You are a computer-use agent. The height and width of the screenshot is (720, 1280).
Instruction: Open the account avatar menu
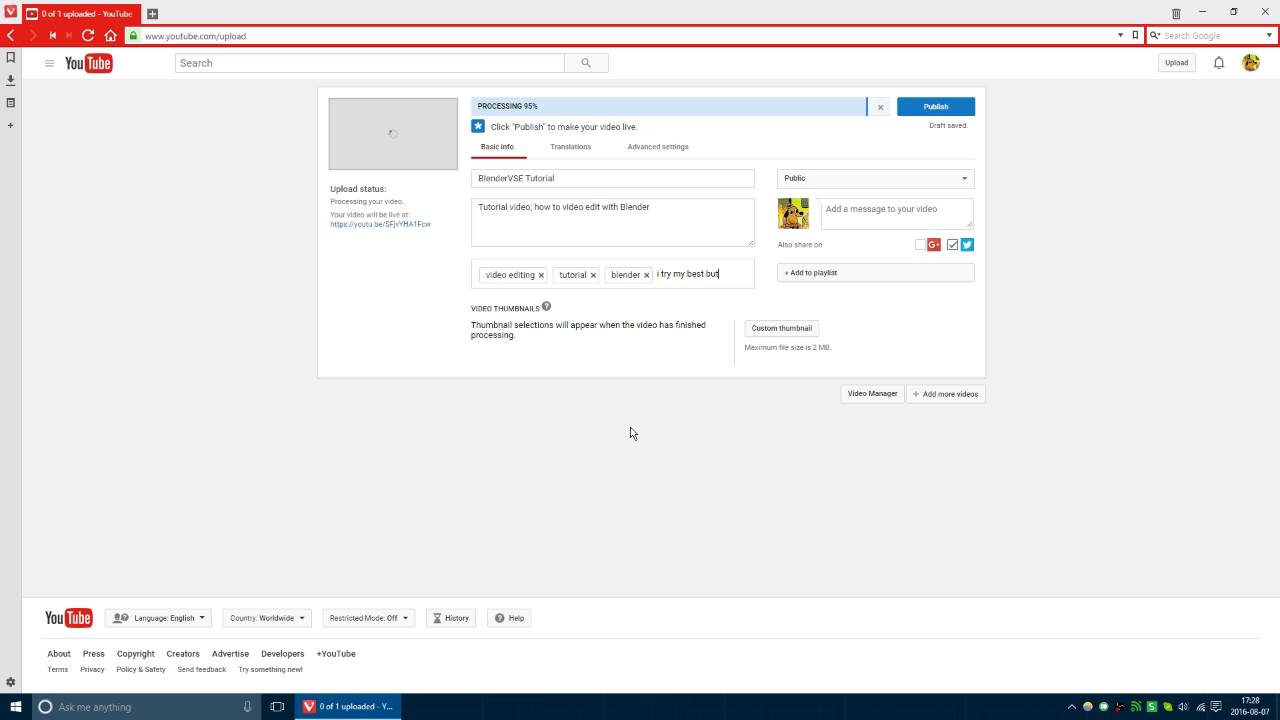click(1251, 63)
